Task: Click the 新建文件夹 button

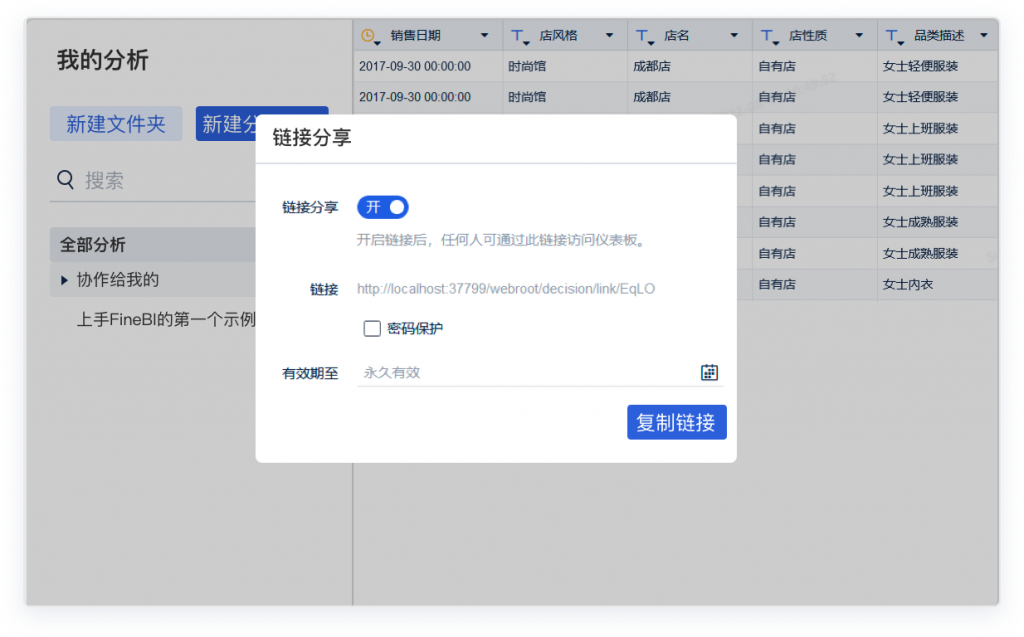Action: [x=116, y=123]
